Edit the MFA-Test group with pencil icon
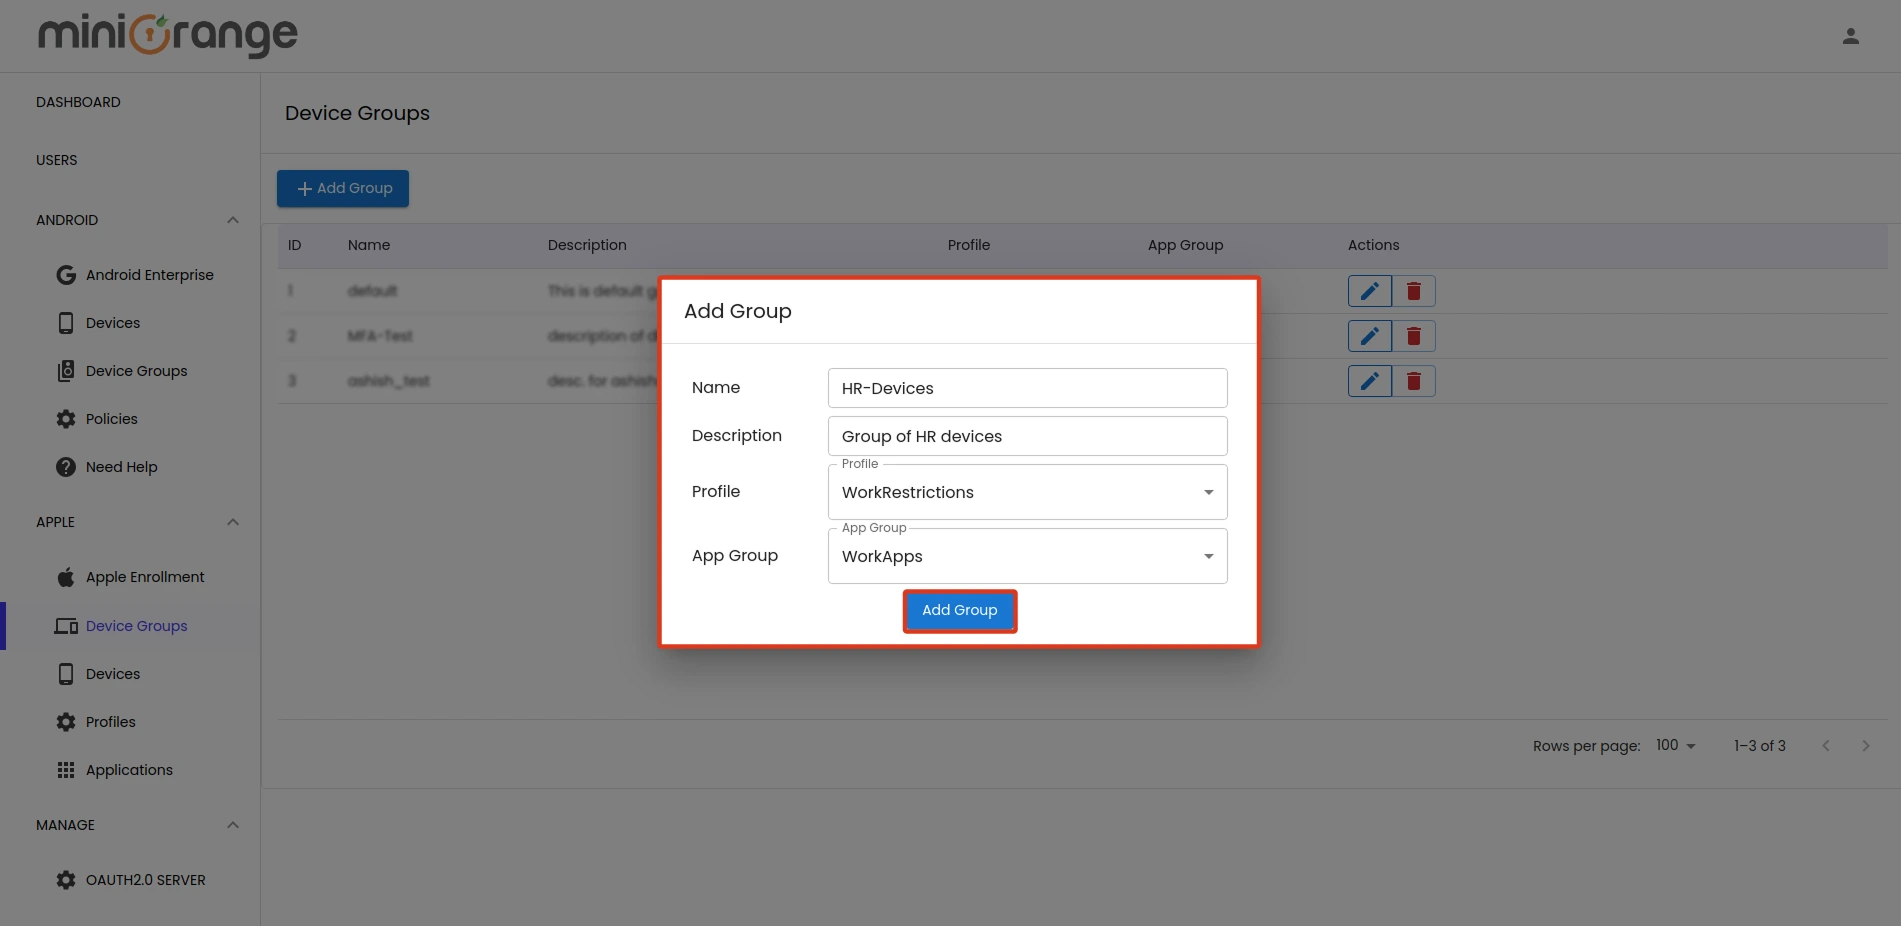Viewport: 1901px width, 926px height. 1369,335
